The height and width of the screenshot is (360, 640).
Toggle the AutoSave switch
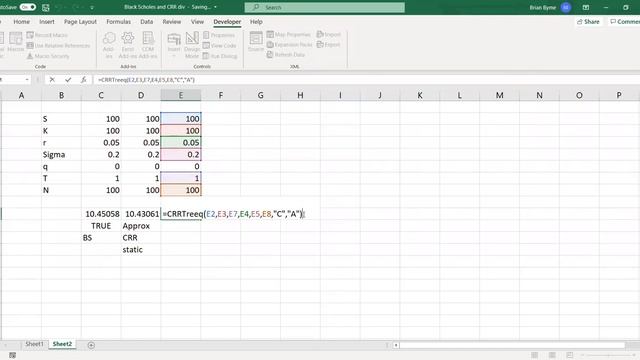point(27,7)
